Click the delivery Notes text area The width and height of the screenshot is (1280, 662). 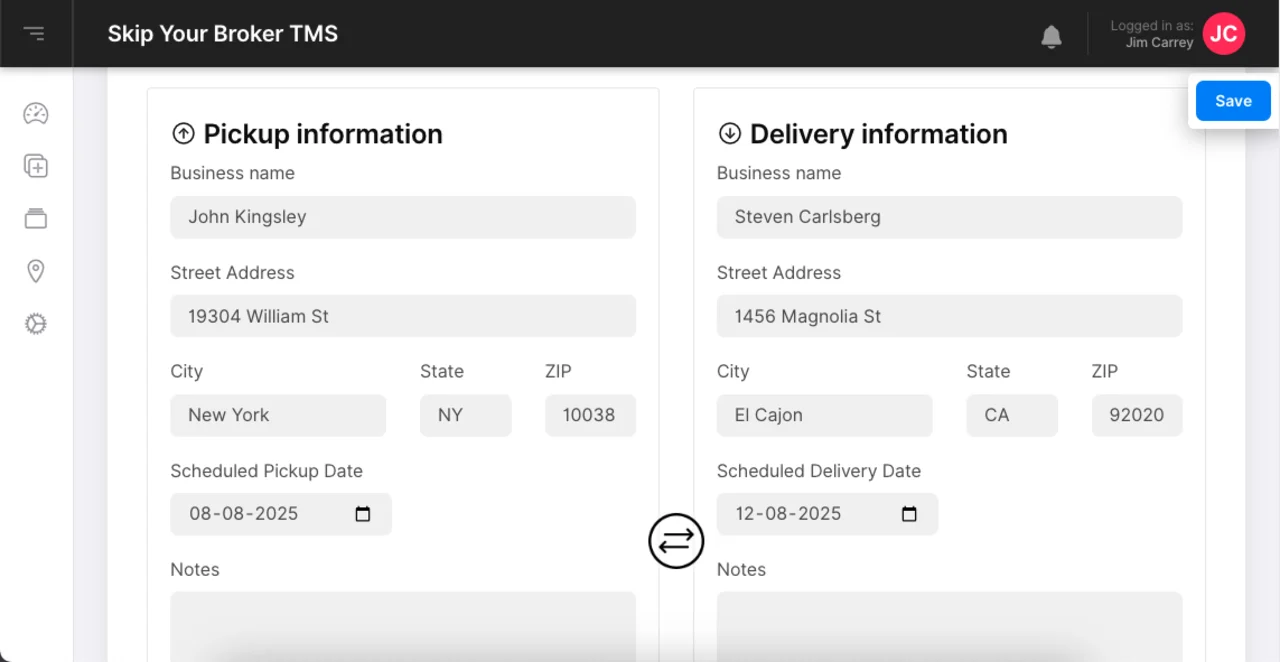pyautogui.click(x=948, y=625)
